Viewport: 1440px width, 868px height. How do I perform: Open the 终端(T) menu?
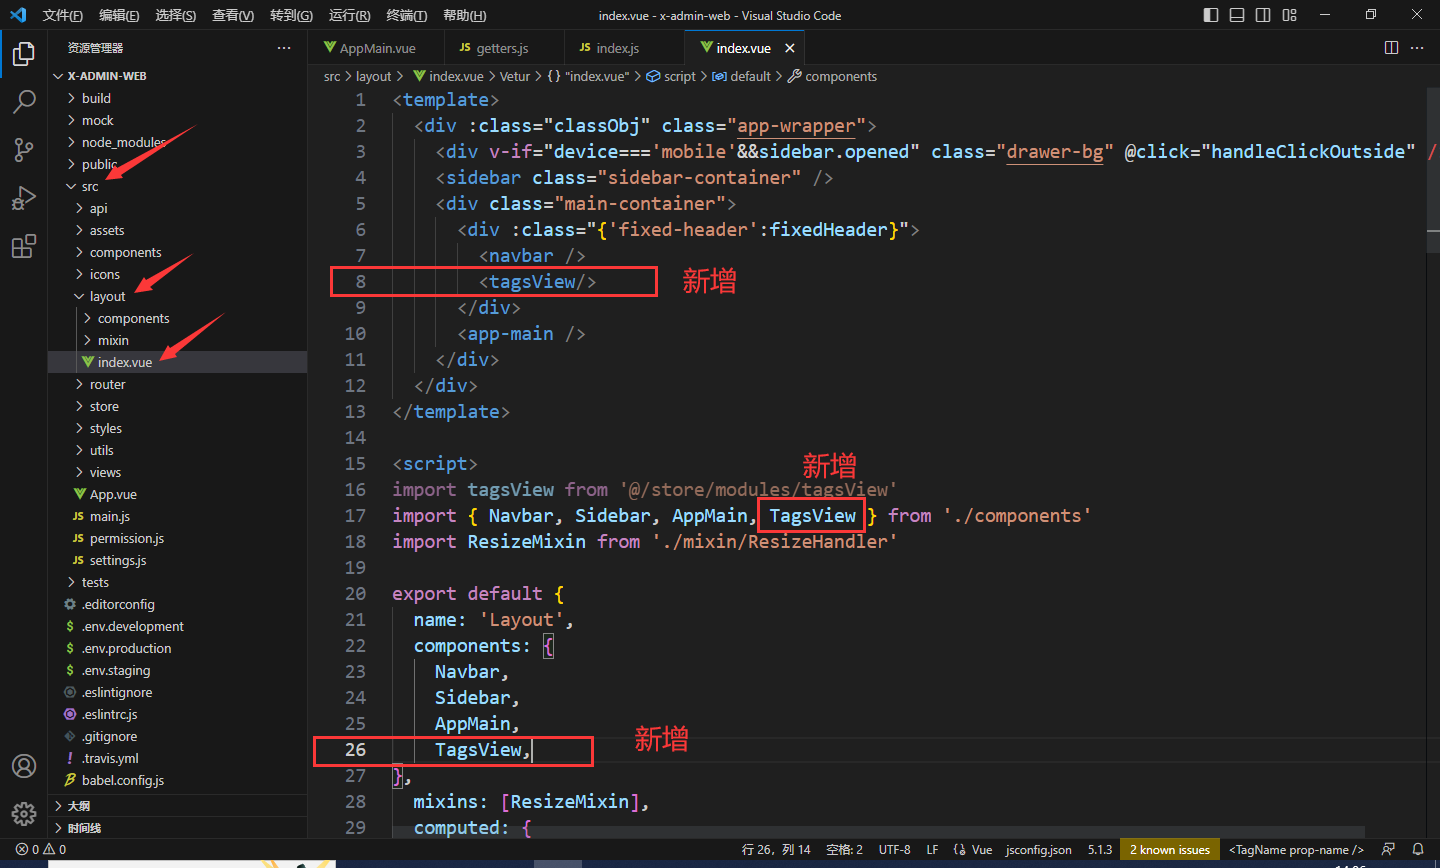click(x=406, y=15)
